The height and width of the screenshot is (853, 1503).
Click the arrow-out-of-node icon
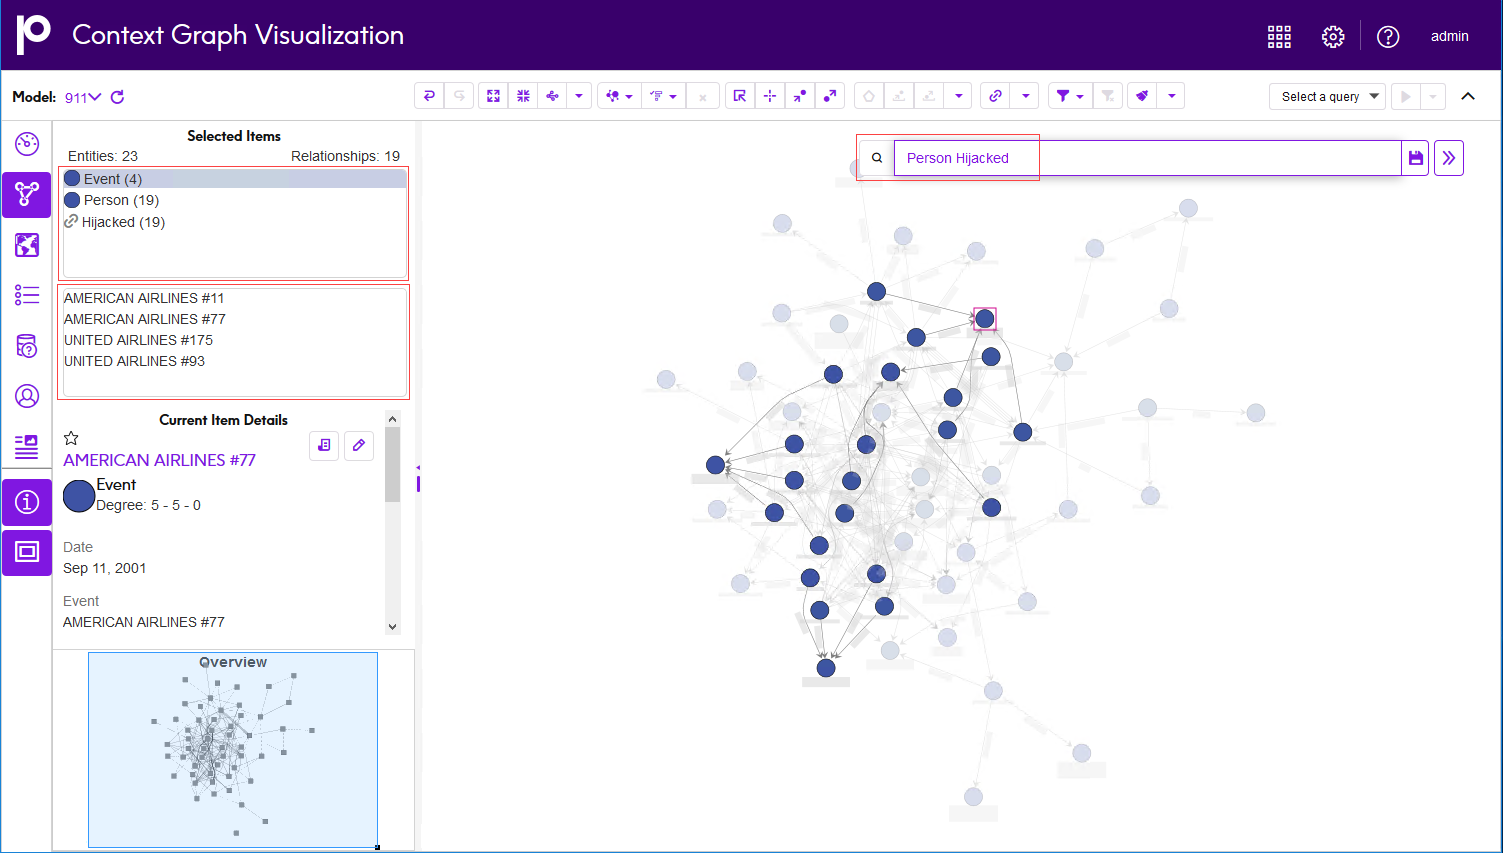830,96
